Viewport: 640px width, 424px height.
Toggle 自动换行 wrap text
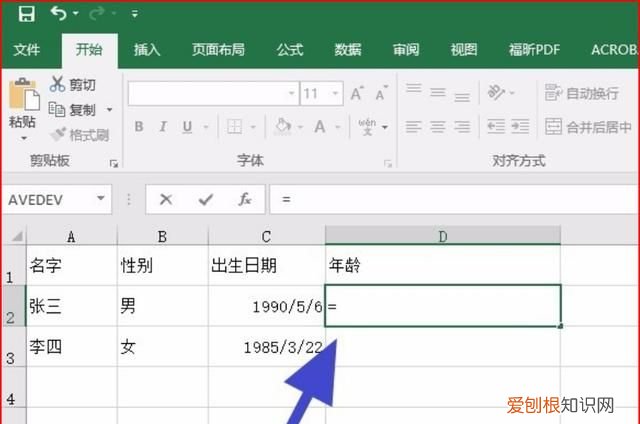[x=582, y=93]
